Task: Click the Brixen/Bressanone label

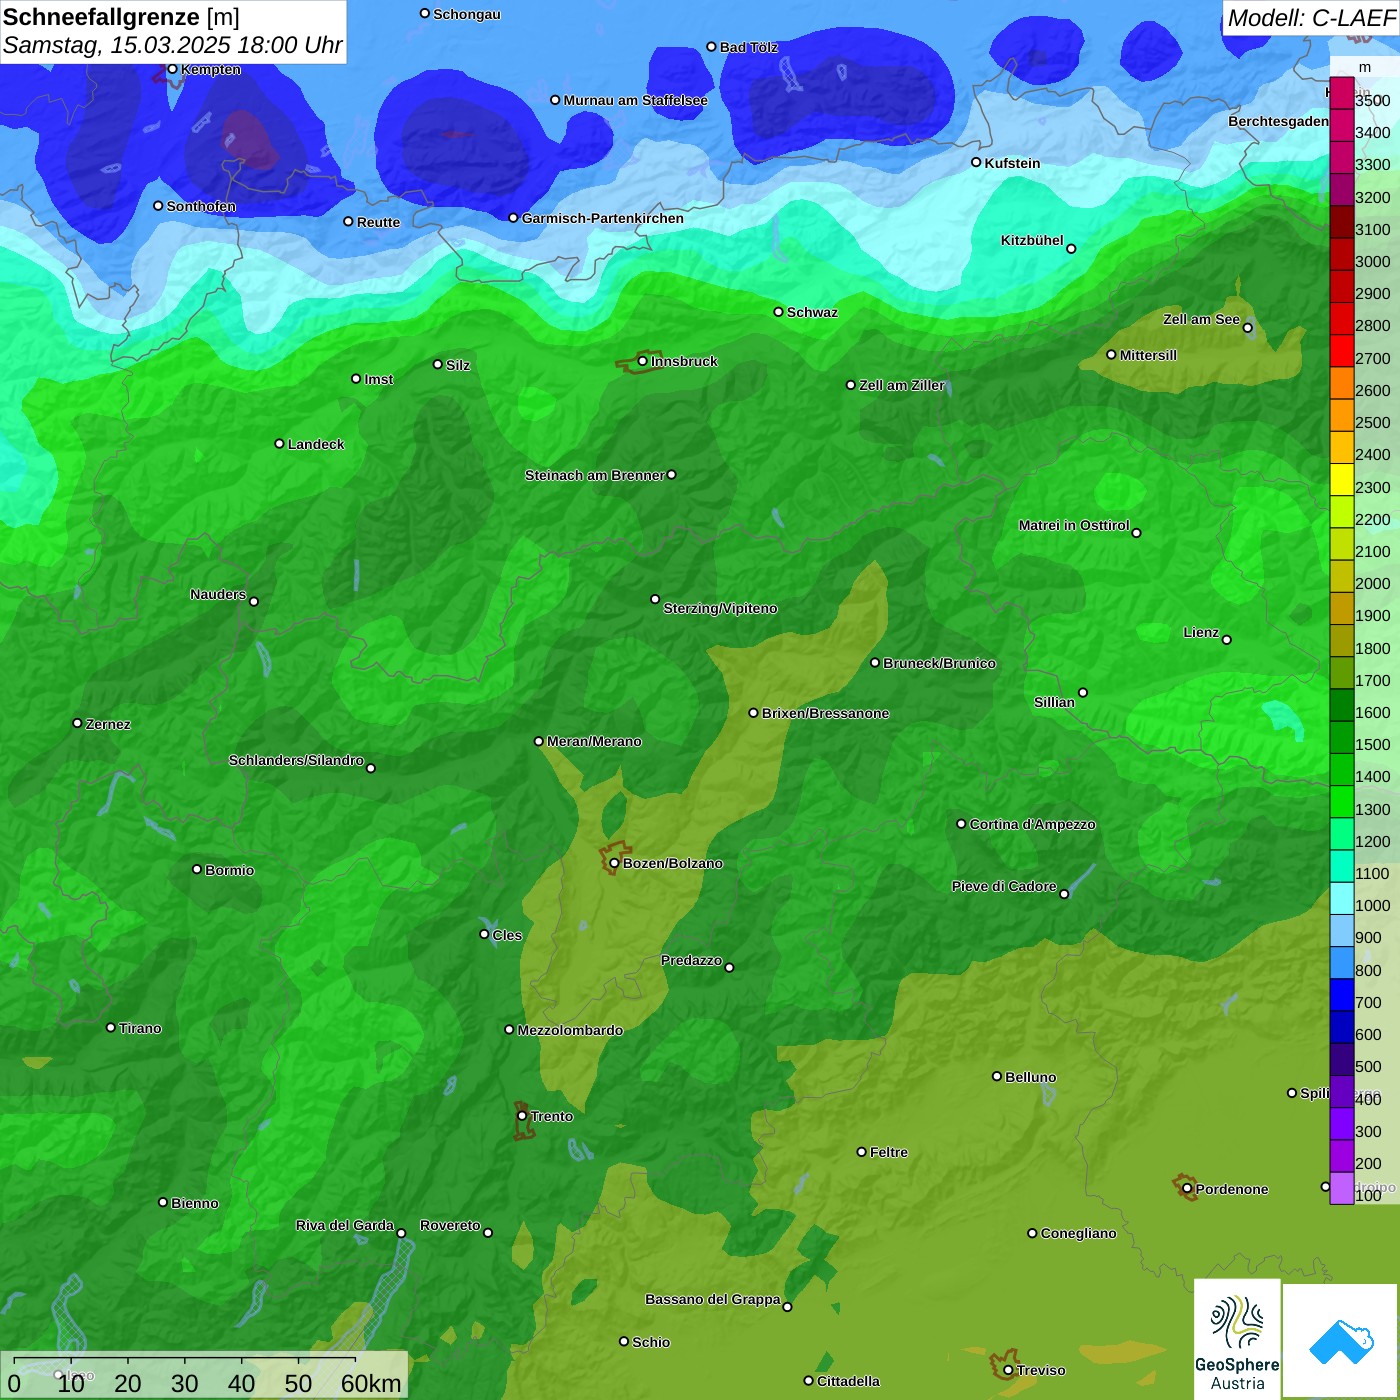Action: tap(825, 713)
